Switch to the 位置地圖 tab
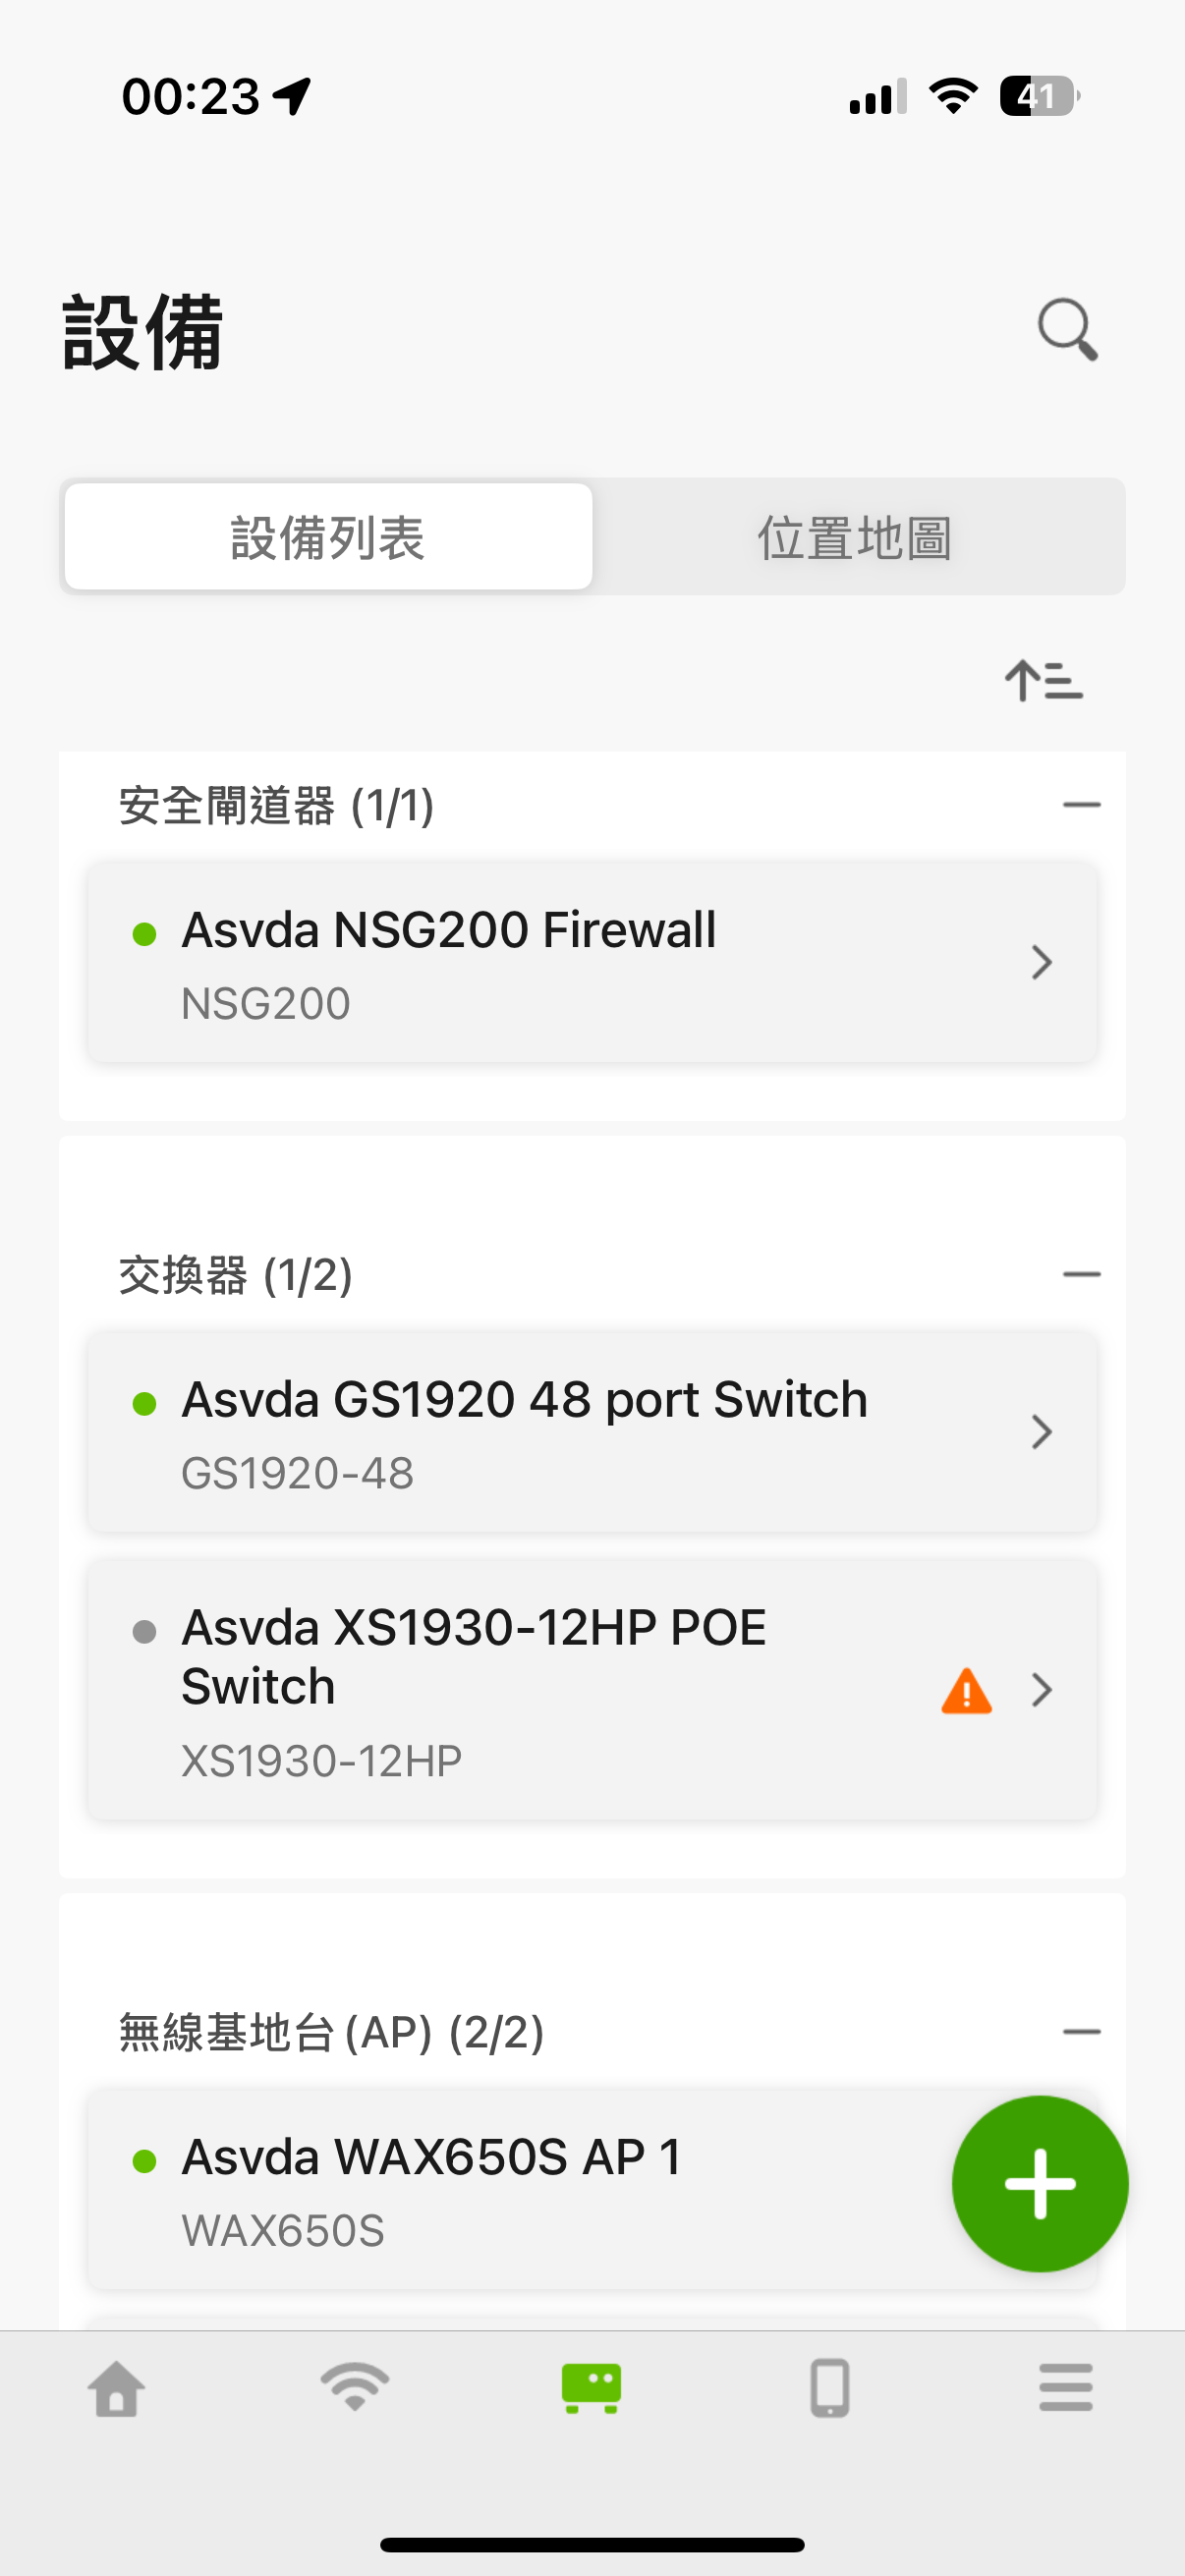Image resolution: width=1185 pixels, height=2576 pixels. tap(855, 537)
